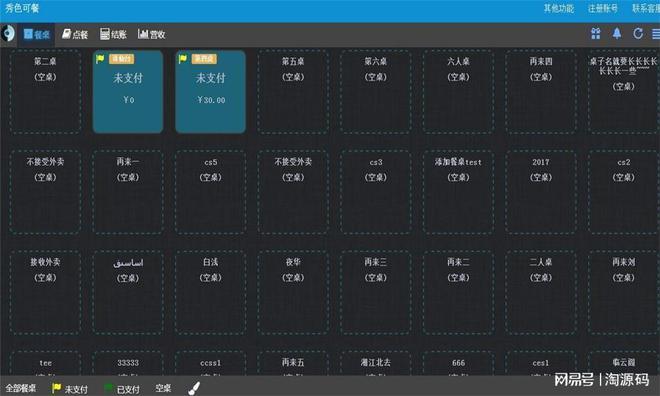The image size is (660, 396).
Task: Select the empty table cs2
Action: (x=623, y=192)
